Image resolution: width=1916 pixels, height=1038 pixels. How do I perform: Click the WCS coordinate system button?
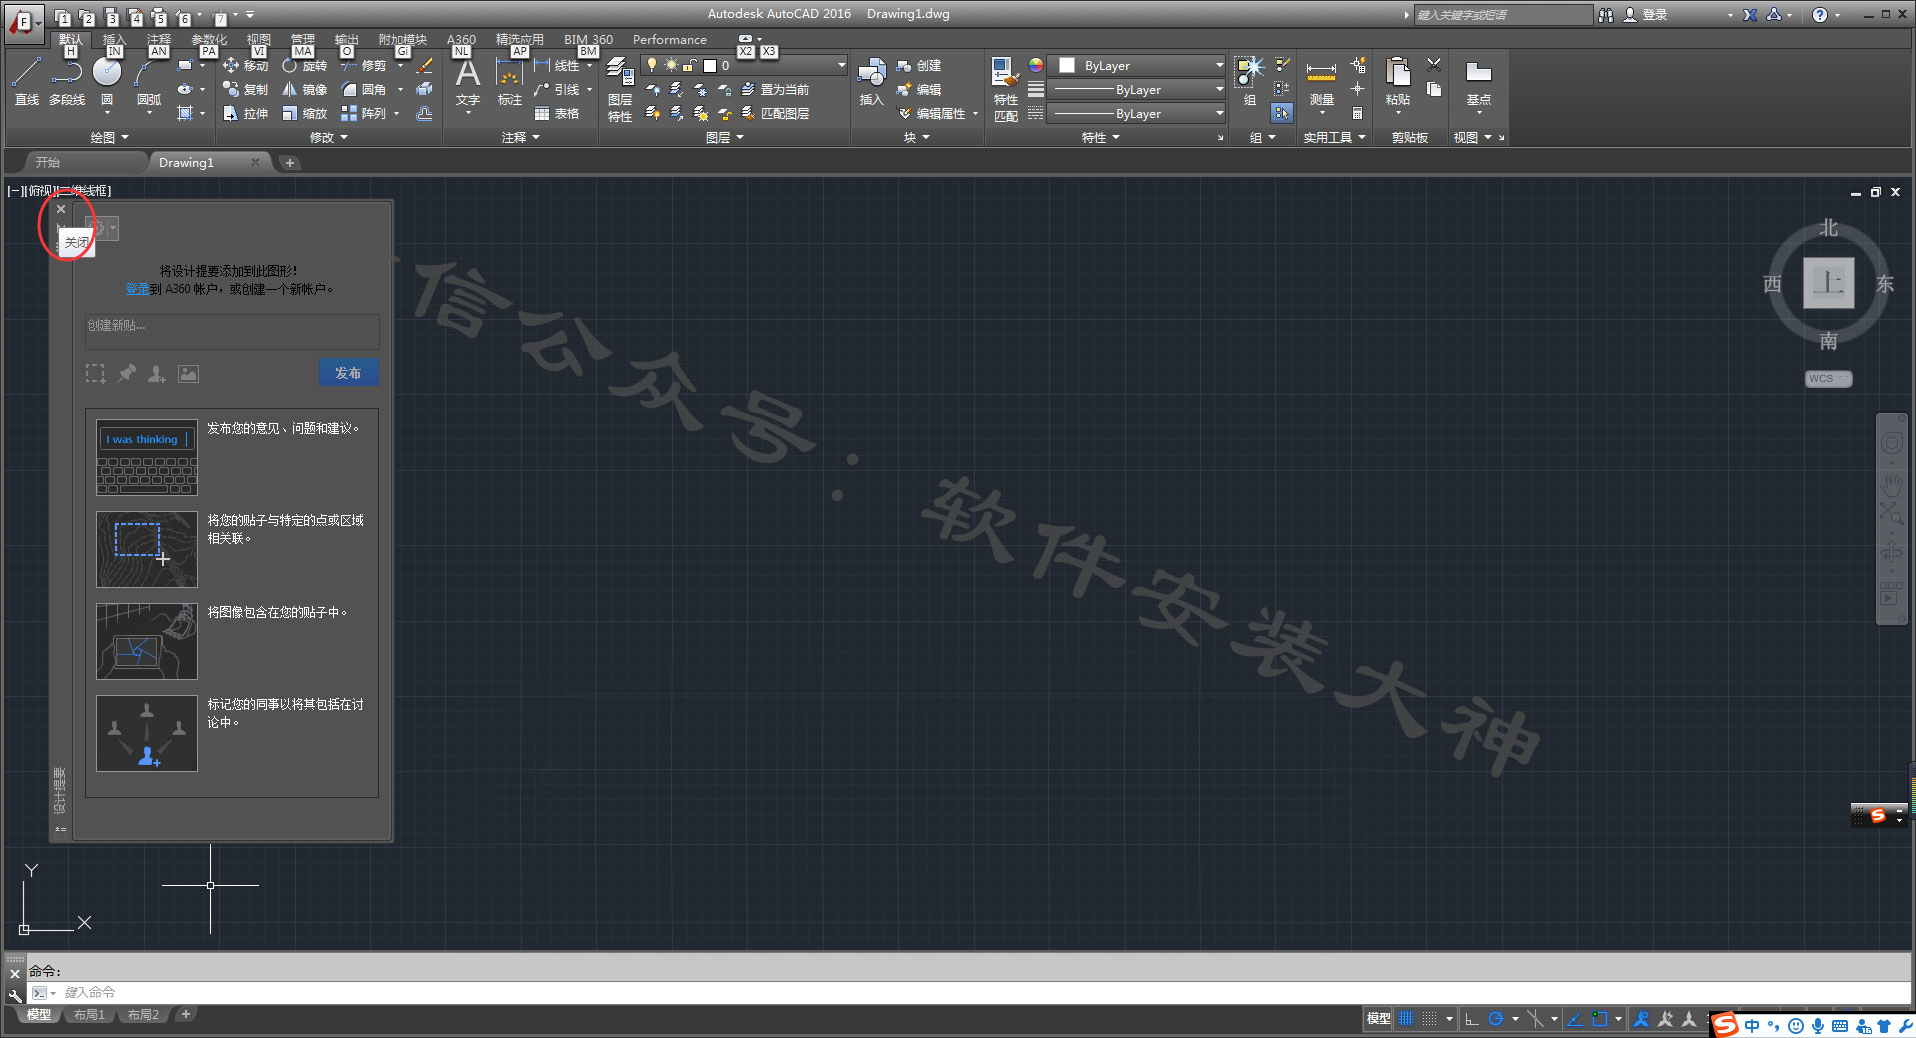1828,379
